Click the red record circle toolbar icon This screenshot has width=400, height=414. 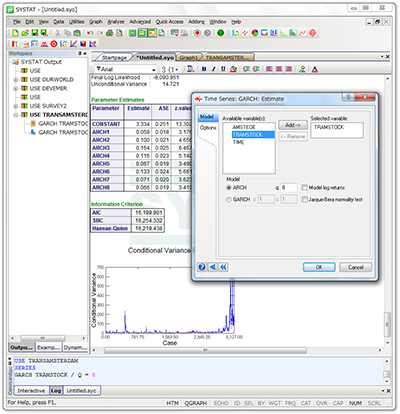tap(197, 33)
